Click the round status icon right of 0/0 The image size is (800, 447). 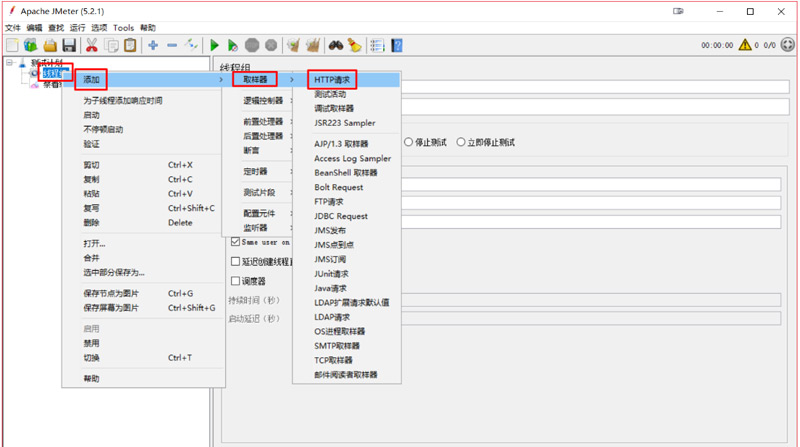point(788,45)
